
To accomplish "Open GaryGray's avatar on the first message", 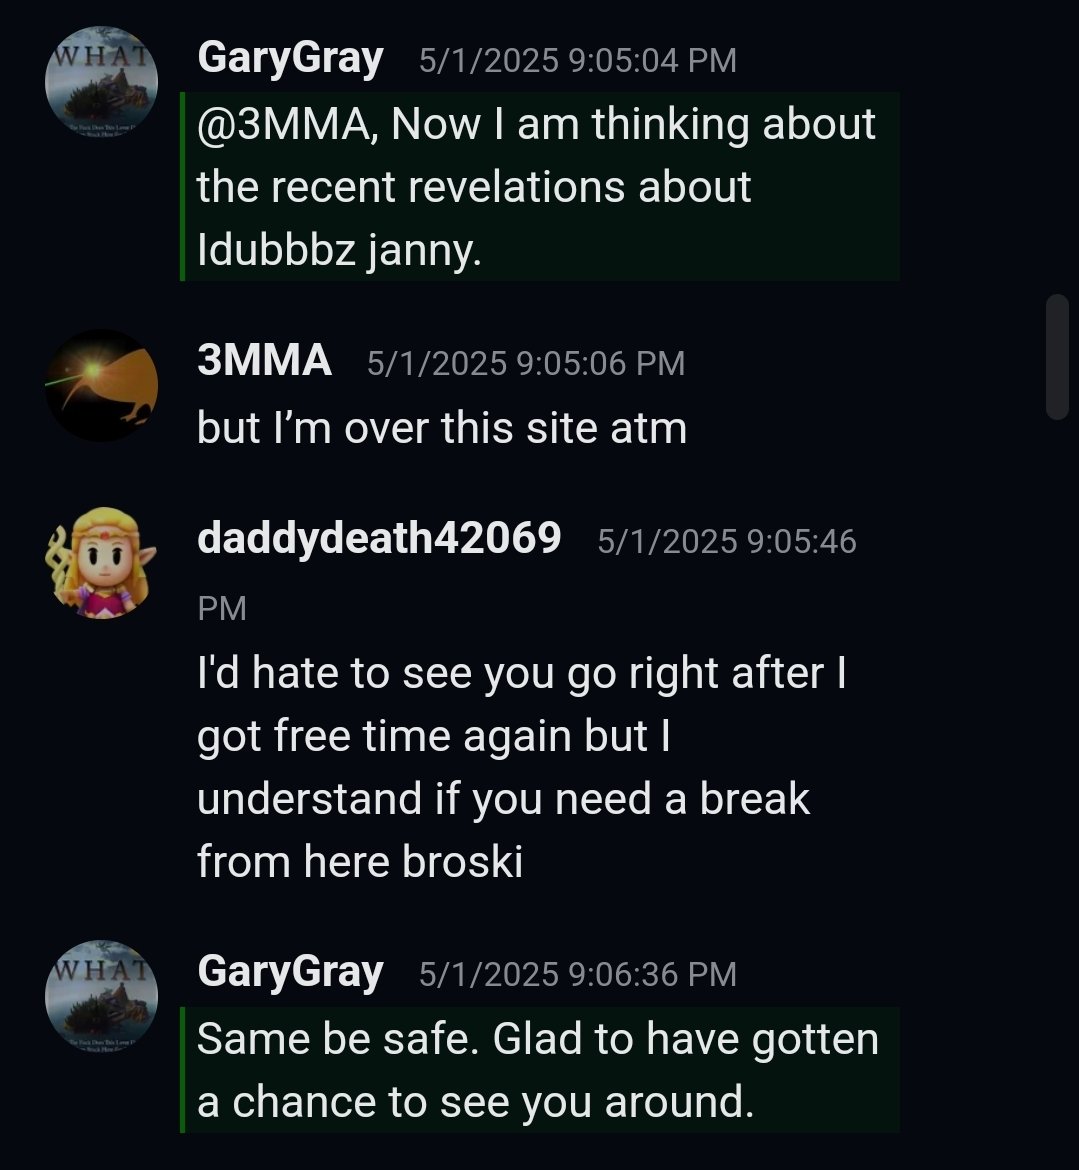I will pos(101,82).
